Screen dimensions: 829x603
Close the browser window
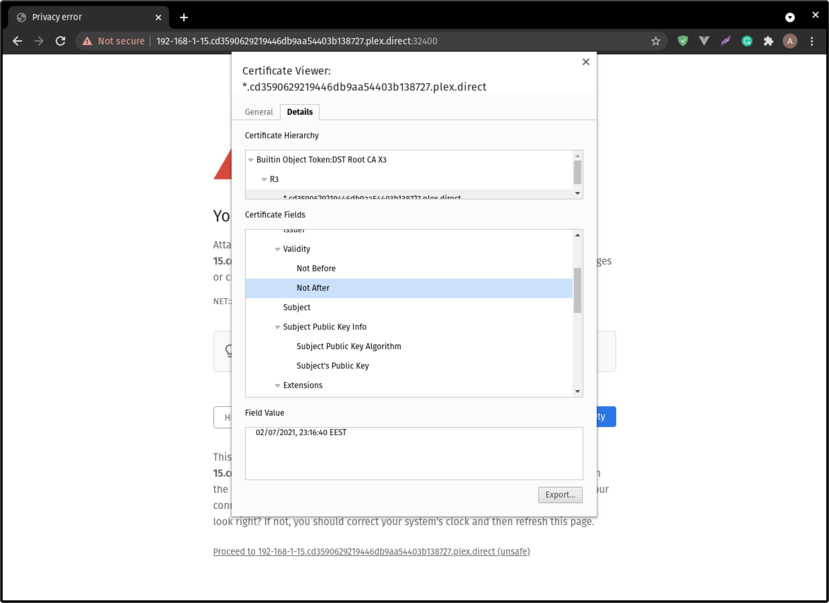pos(815,15)
